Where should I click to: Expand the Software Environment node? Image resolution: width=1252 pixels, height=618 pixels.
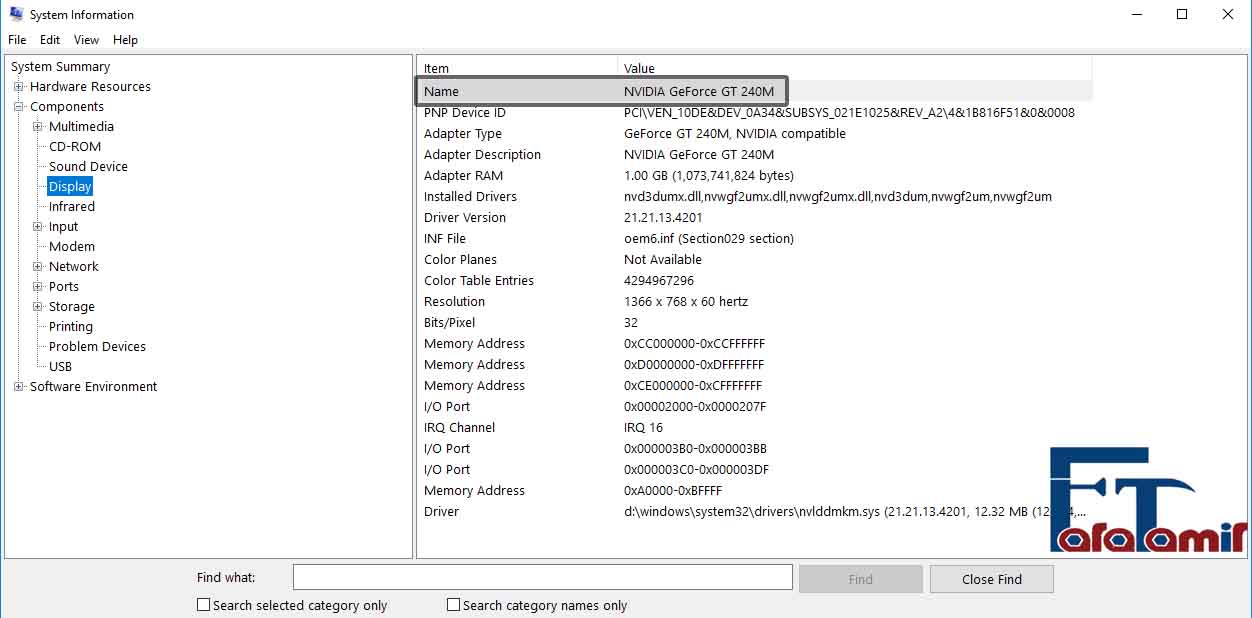18,387
